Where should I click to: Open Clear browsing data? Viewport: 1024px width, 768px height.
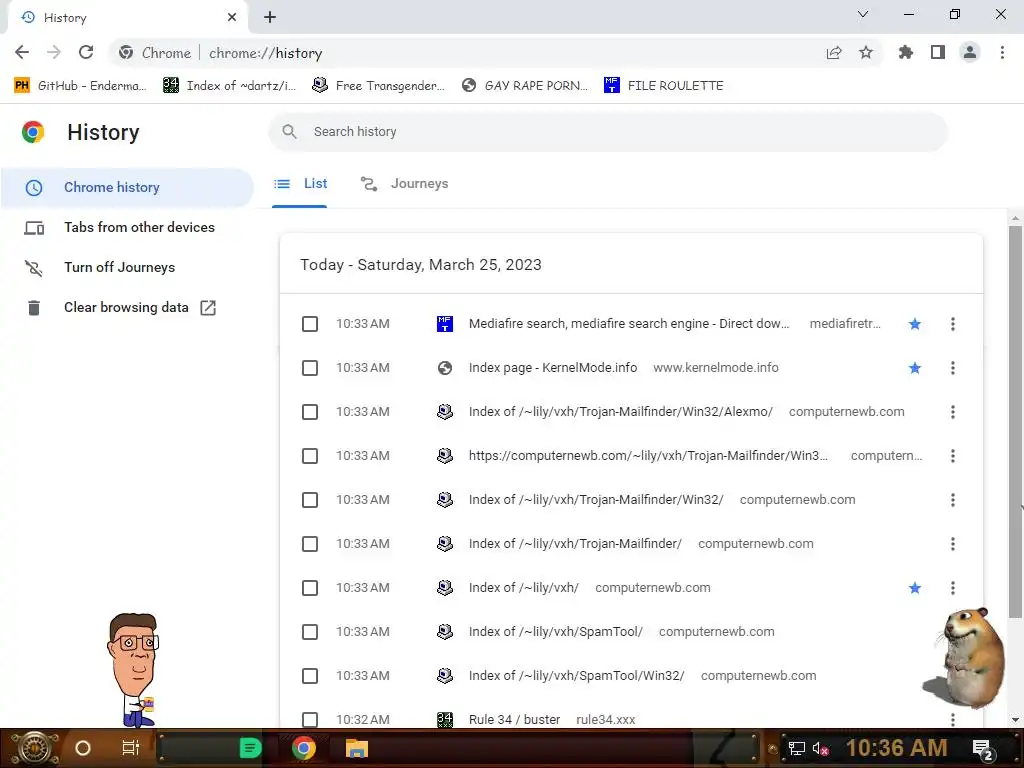[x=127, y=308]
